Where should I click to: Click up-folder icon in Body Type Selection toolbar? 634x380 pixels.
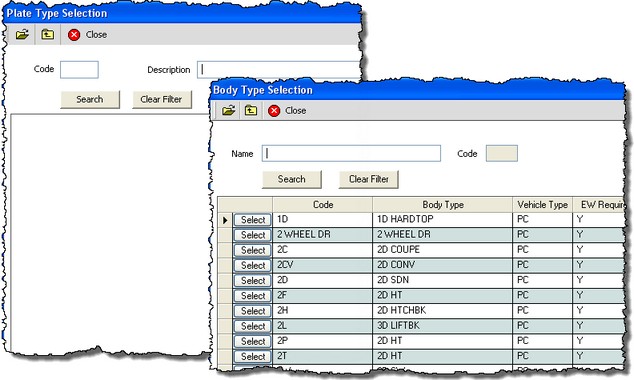click(x=251, y=110)
